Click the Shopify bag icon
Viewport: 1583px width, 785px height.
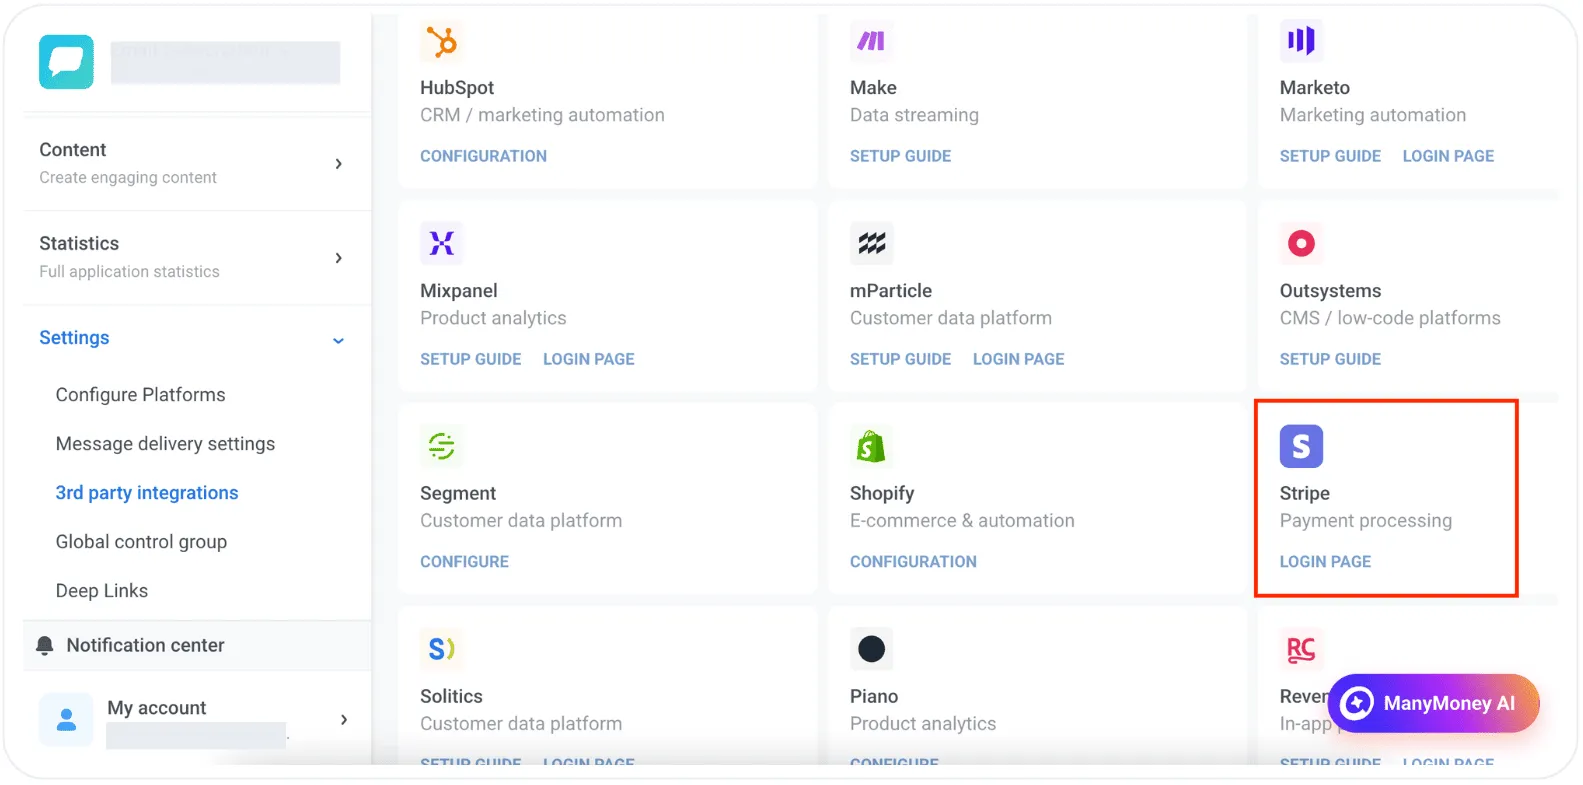coord(871,446)
